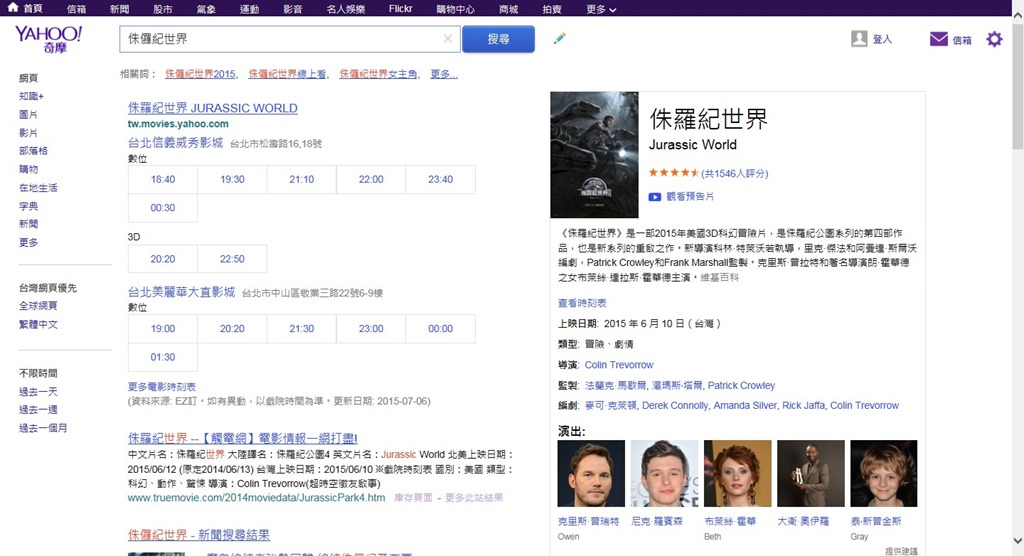Select the 19:30 showtime slot
The image size is (1024, 556).
232,180
